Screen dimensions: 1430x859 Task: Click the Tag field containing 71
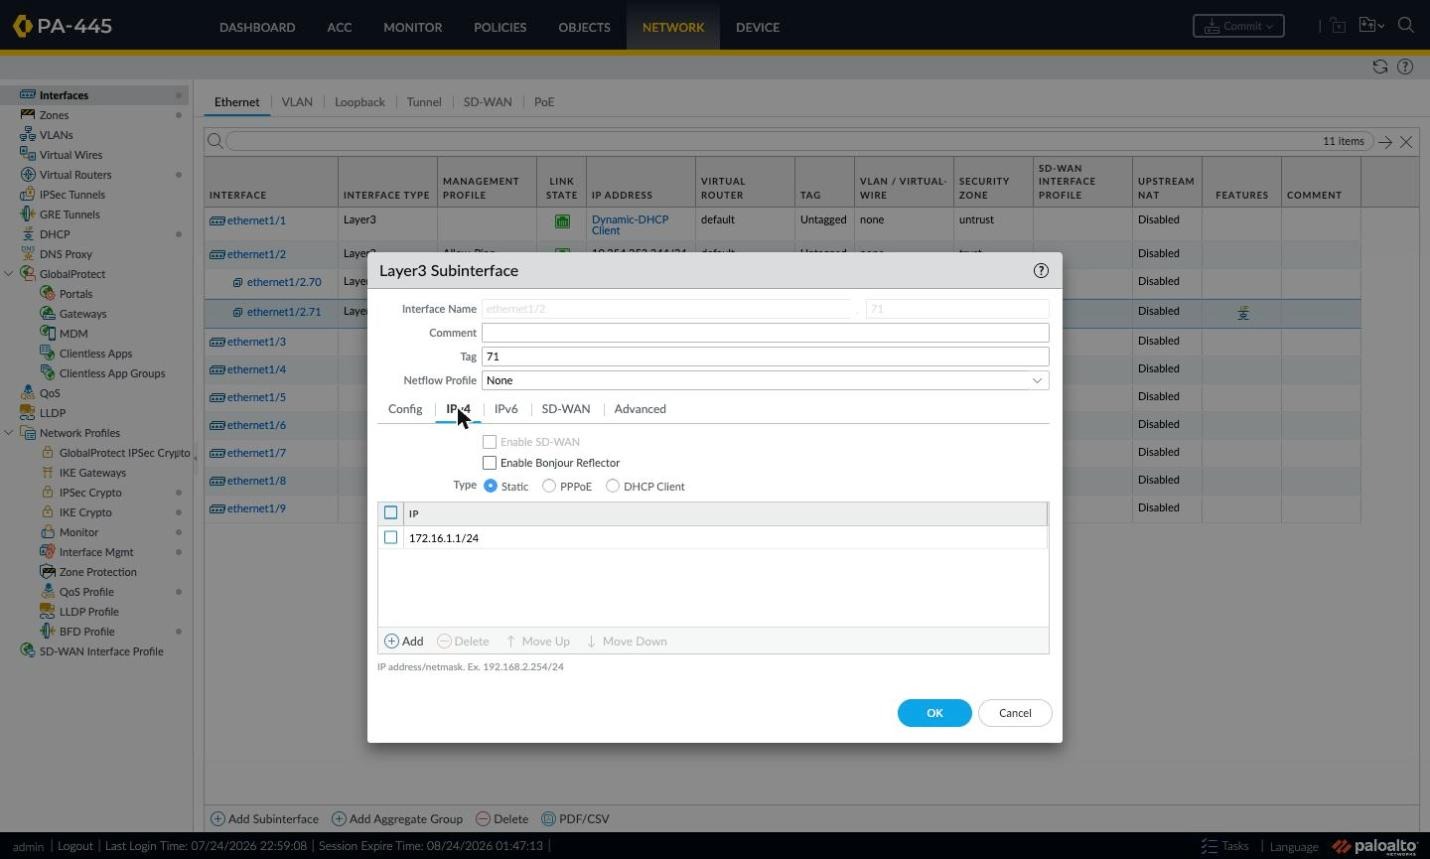click(x=765, y=356)
